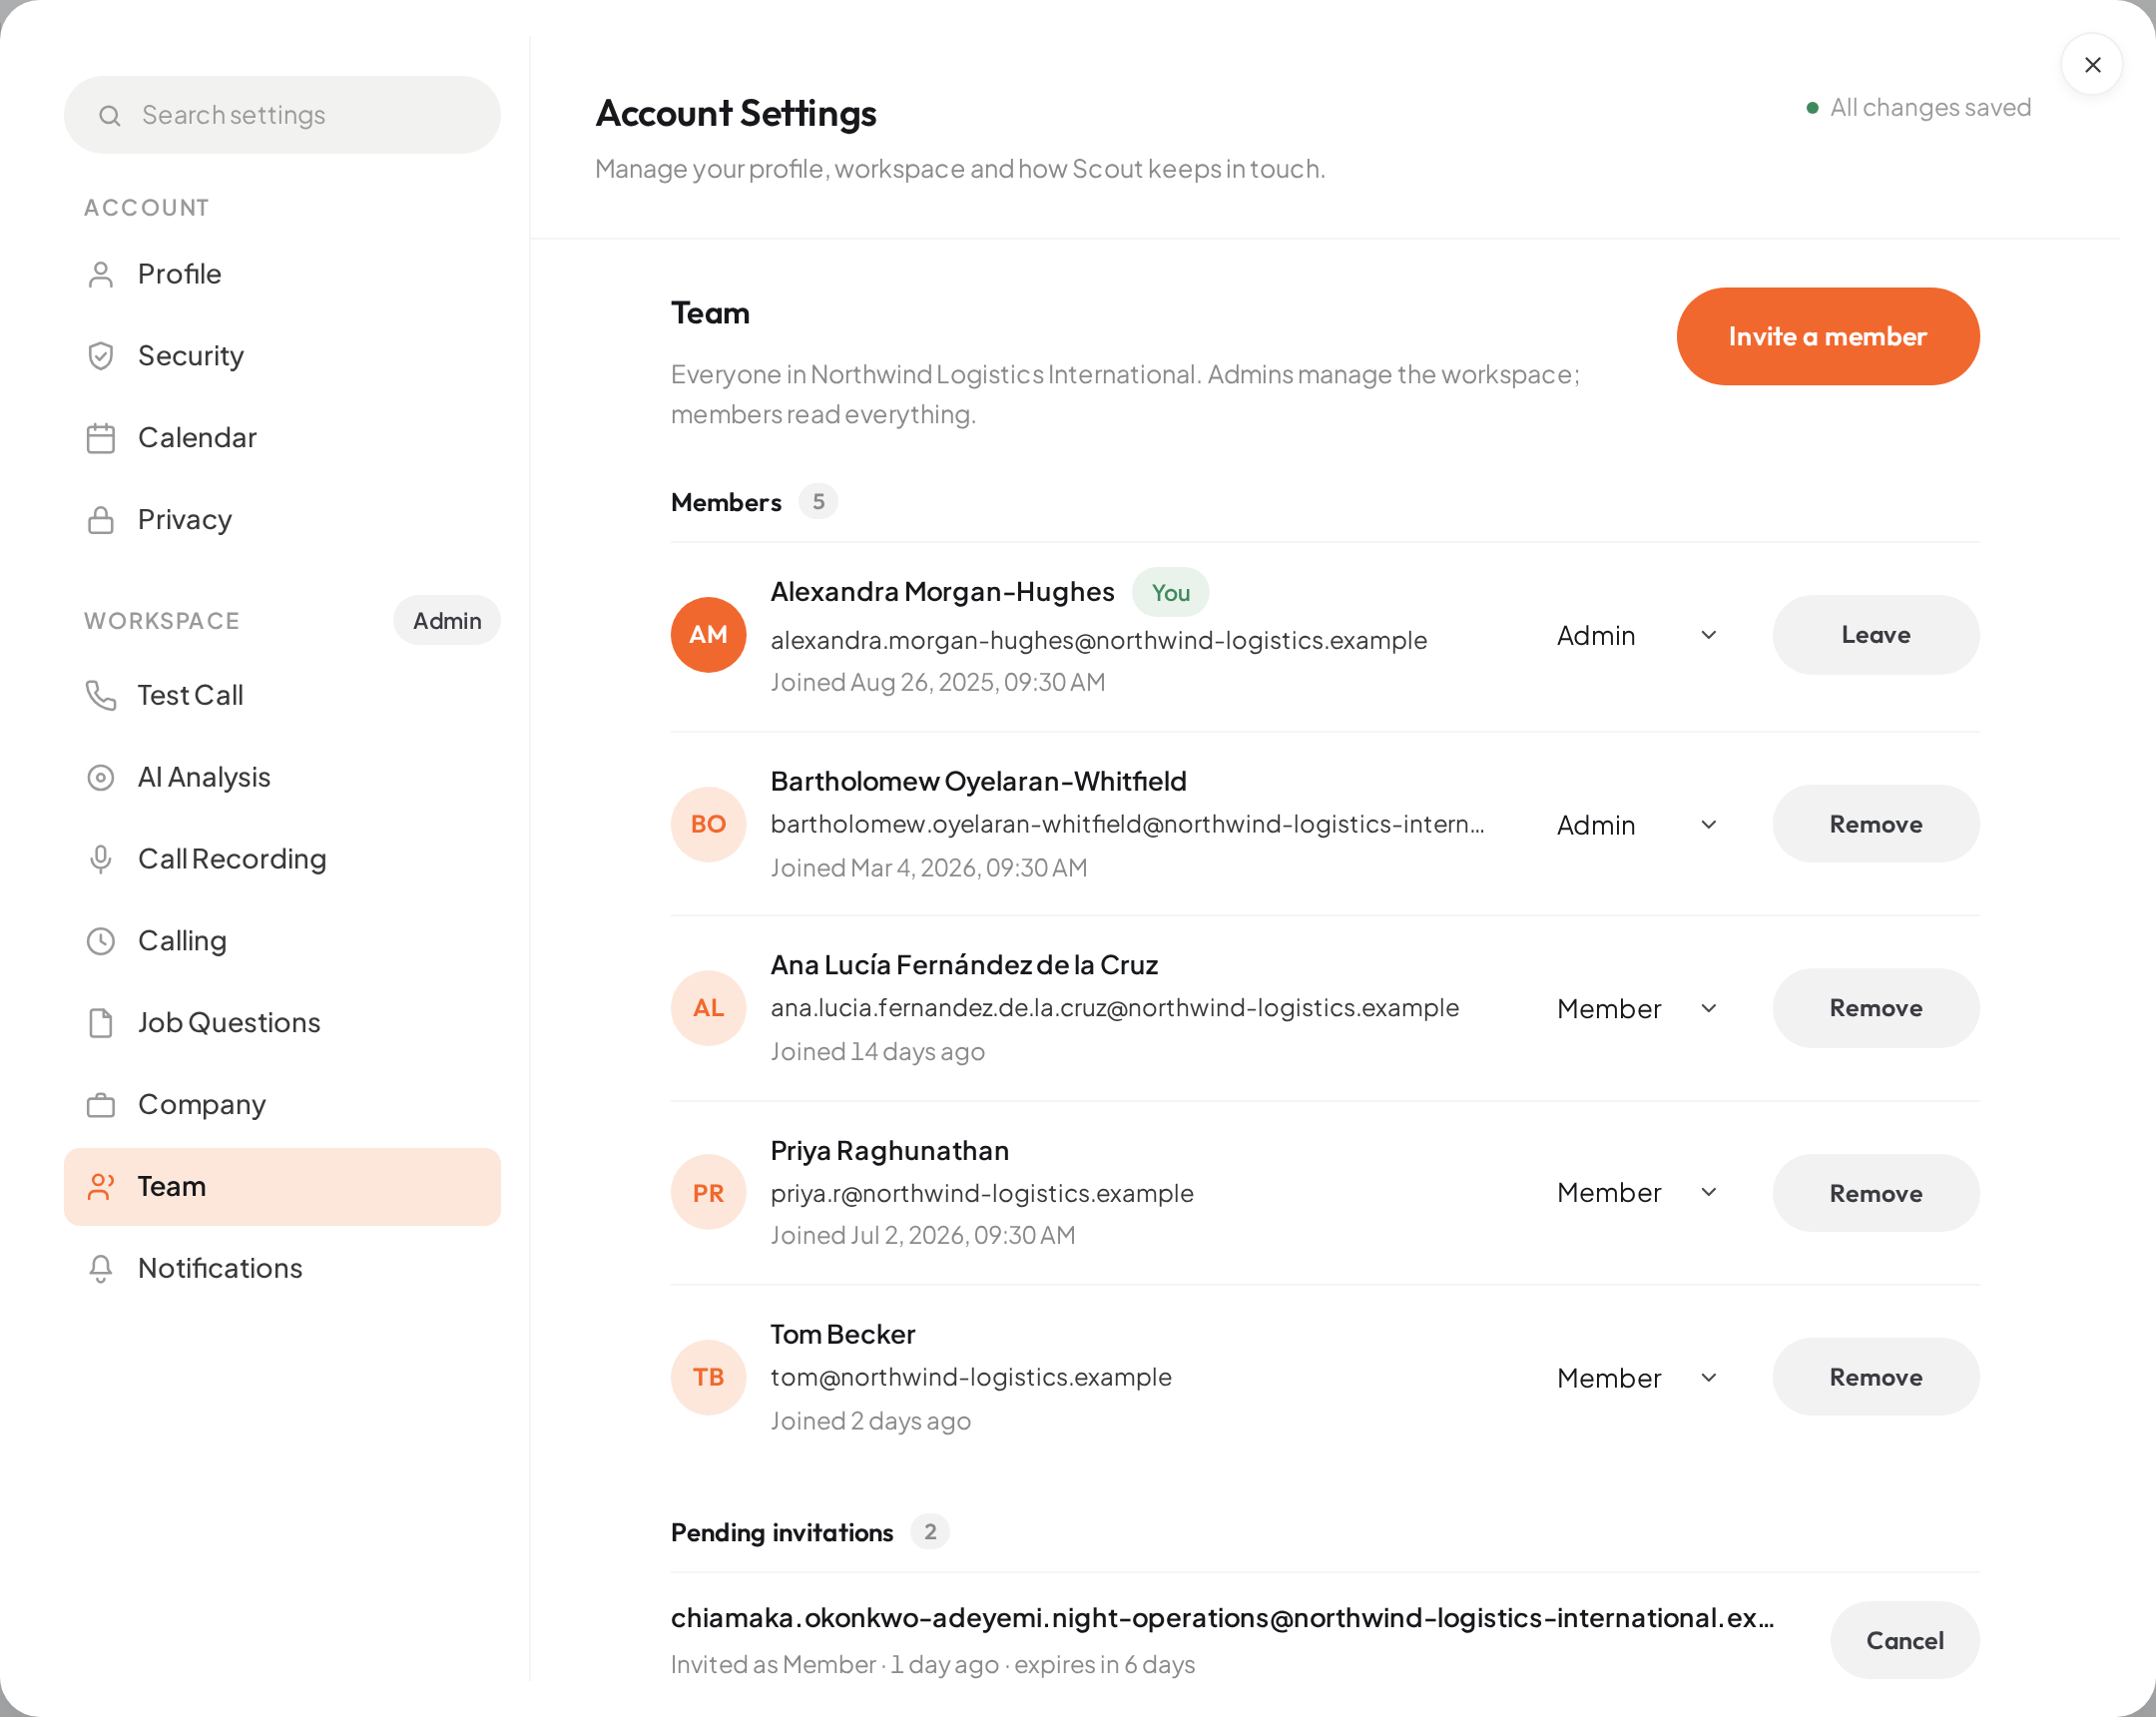
Task: Click the Admin badge next to Workspace
Action: pos(447,621)
